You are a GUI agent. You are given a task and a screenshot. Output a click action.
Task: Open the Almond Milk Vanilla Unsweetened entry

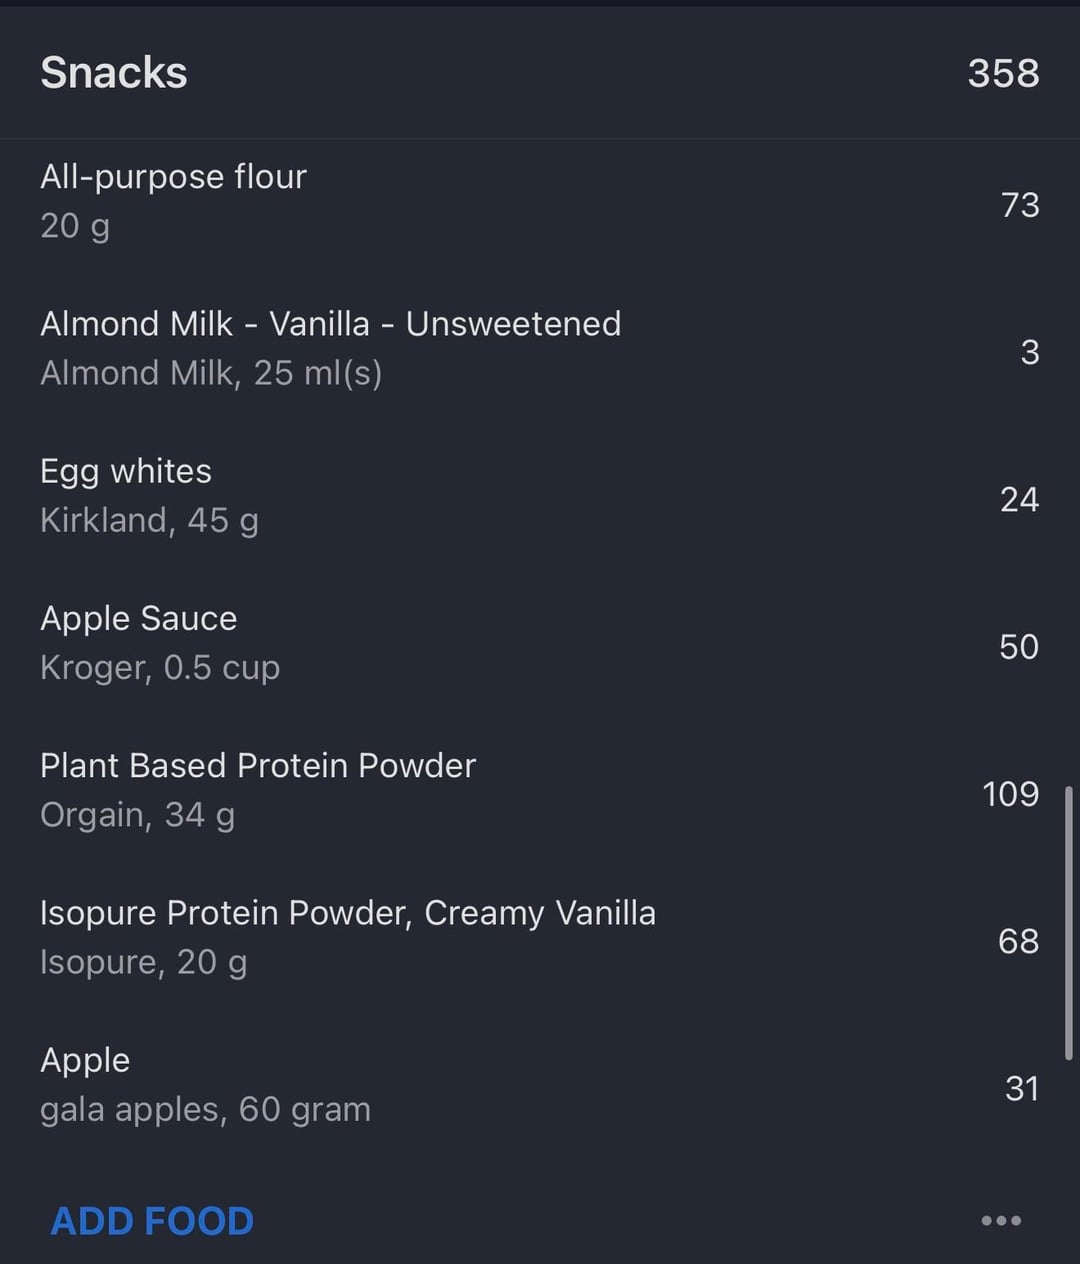tap(330, 324)
